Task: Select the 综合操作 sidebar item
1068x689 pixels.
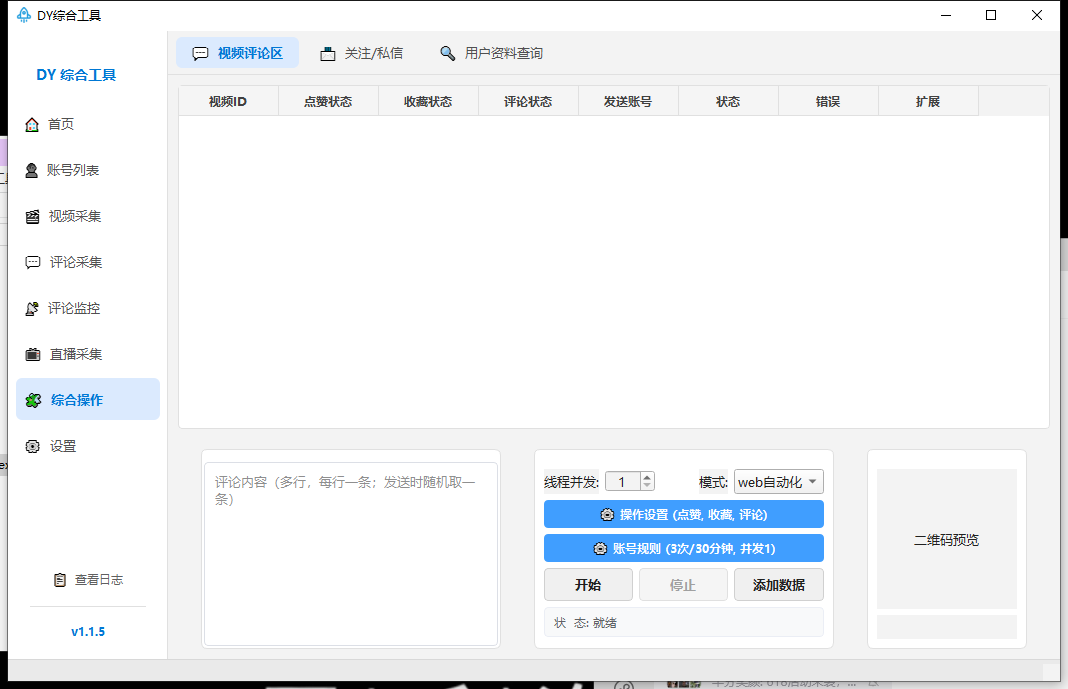Action: coord(88,400)
